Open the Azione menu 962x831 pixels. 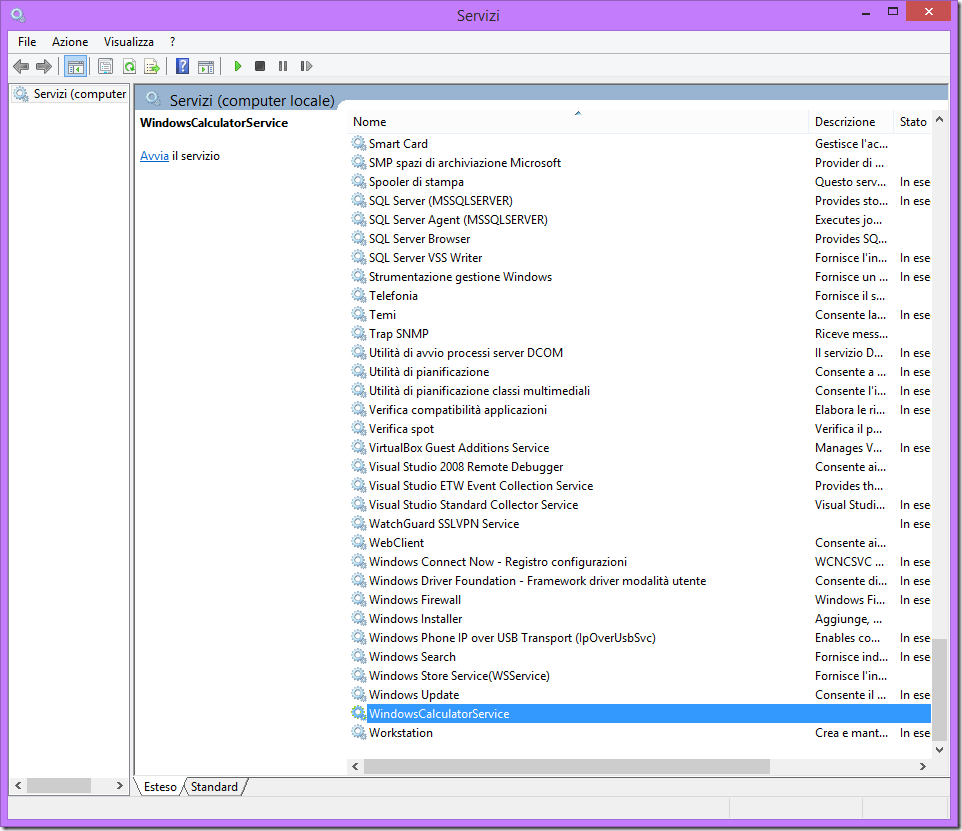pos(70,42)
